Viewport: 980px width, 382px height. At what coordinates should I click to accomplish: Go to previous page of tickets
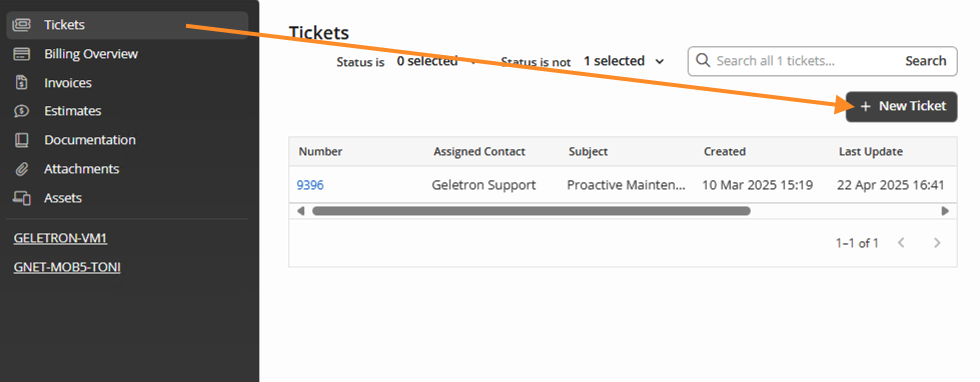tap(901, 243)
